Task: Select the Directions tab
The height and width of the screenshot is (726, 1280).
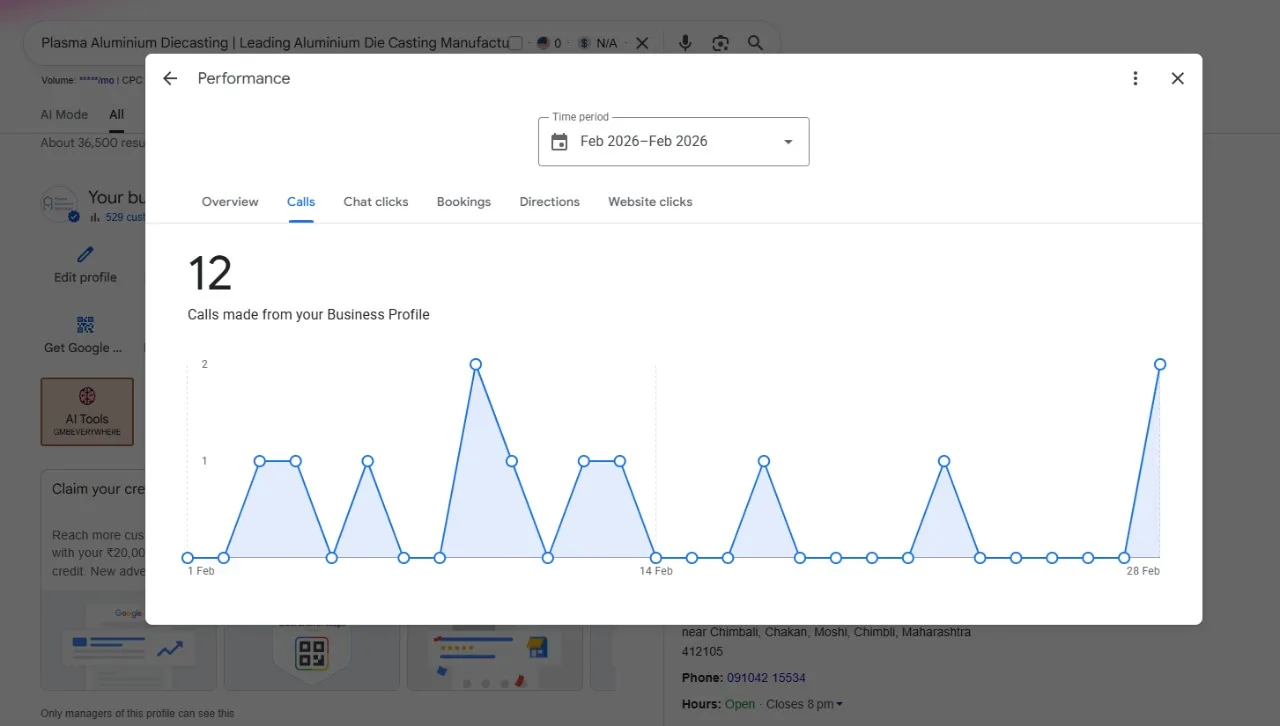Action: click(x=550, y=202)
